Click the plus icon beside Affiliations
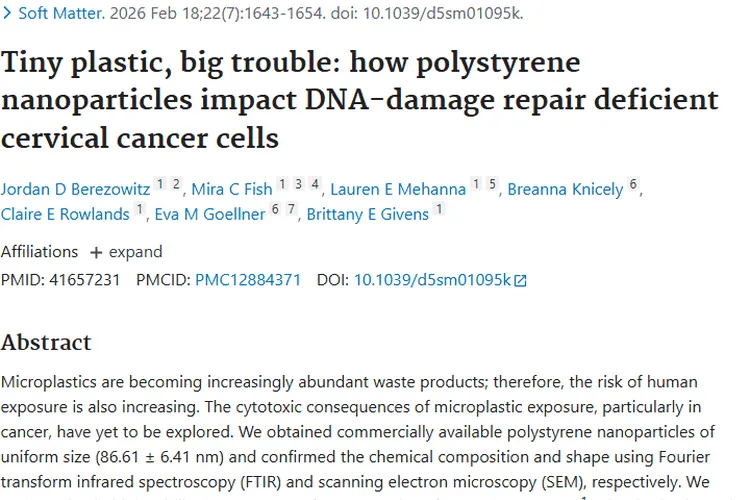The height and width of the screenshot is (500, 750). pos(96,252)
